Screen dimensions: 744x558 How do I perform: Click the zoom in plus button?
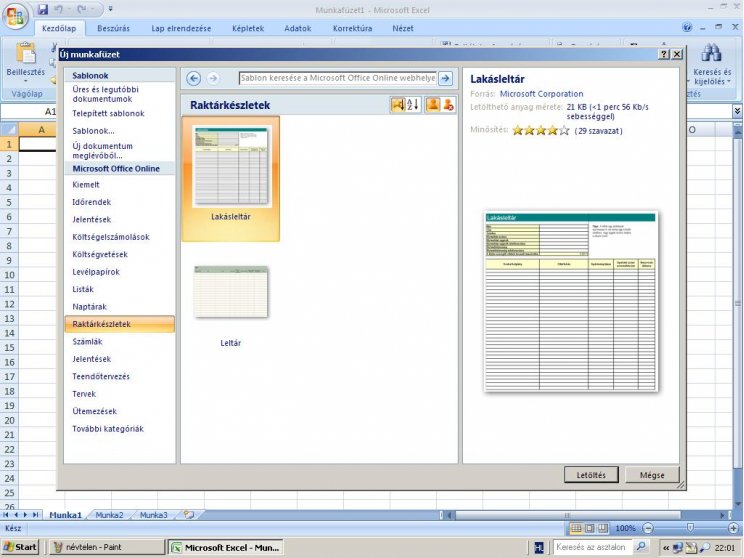point(734,528)
